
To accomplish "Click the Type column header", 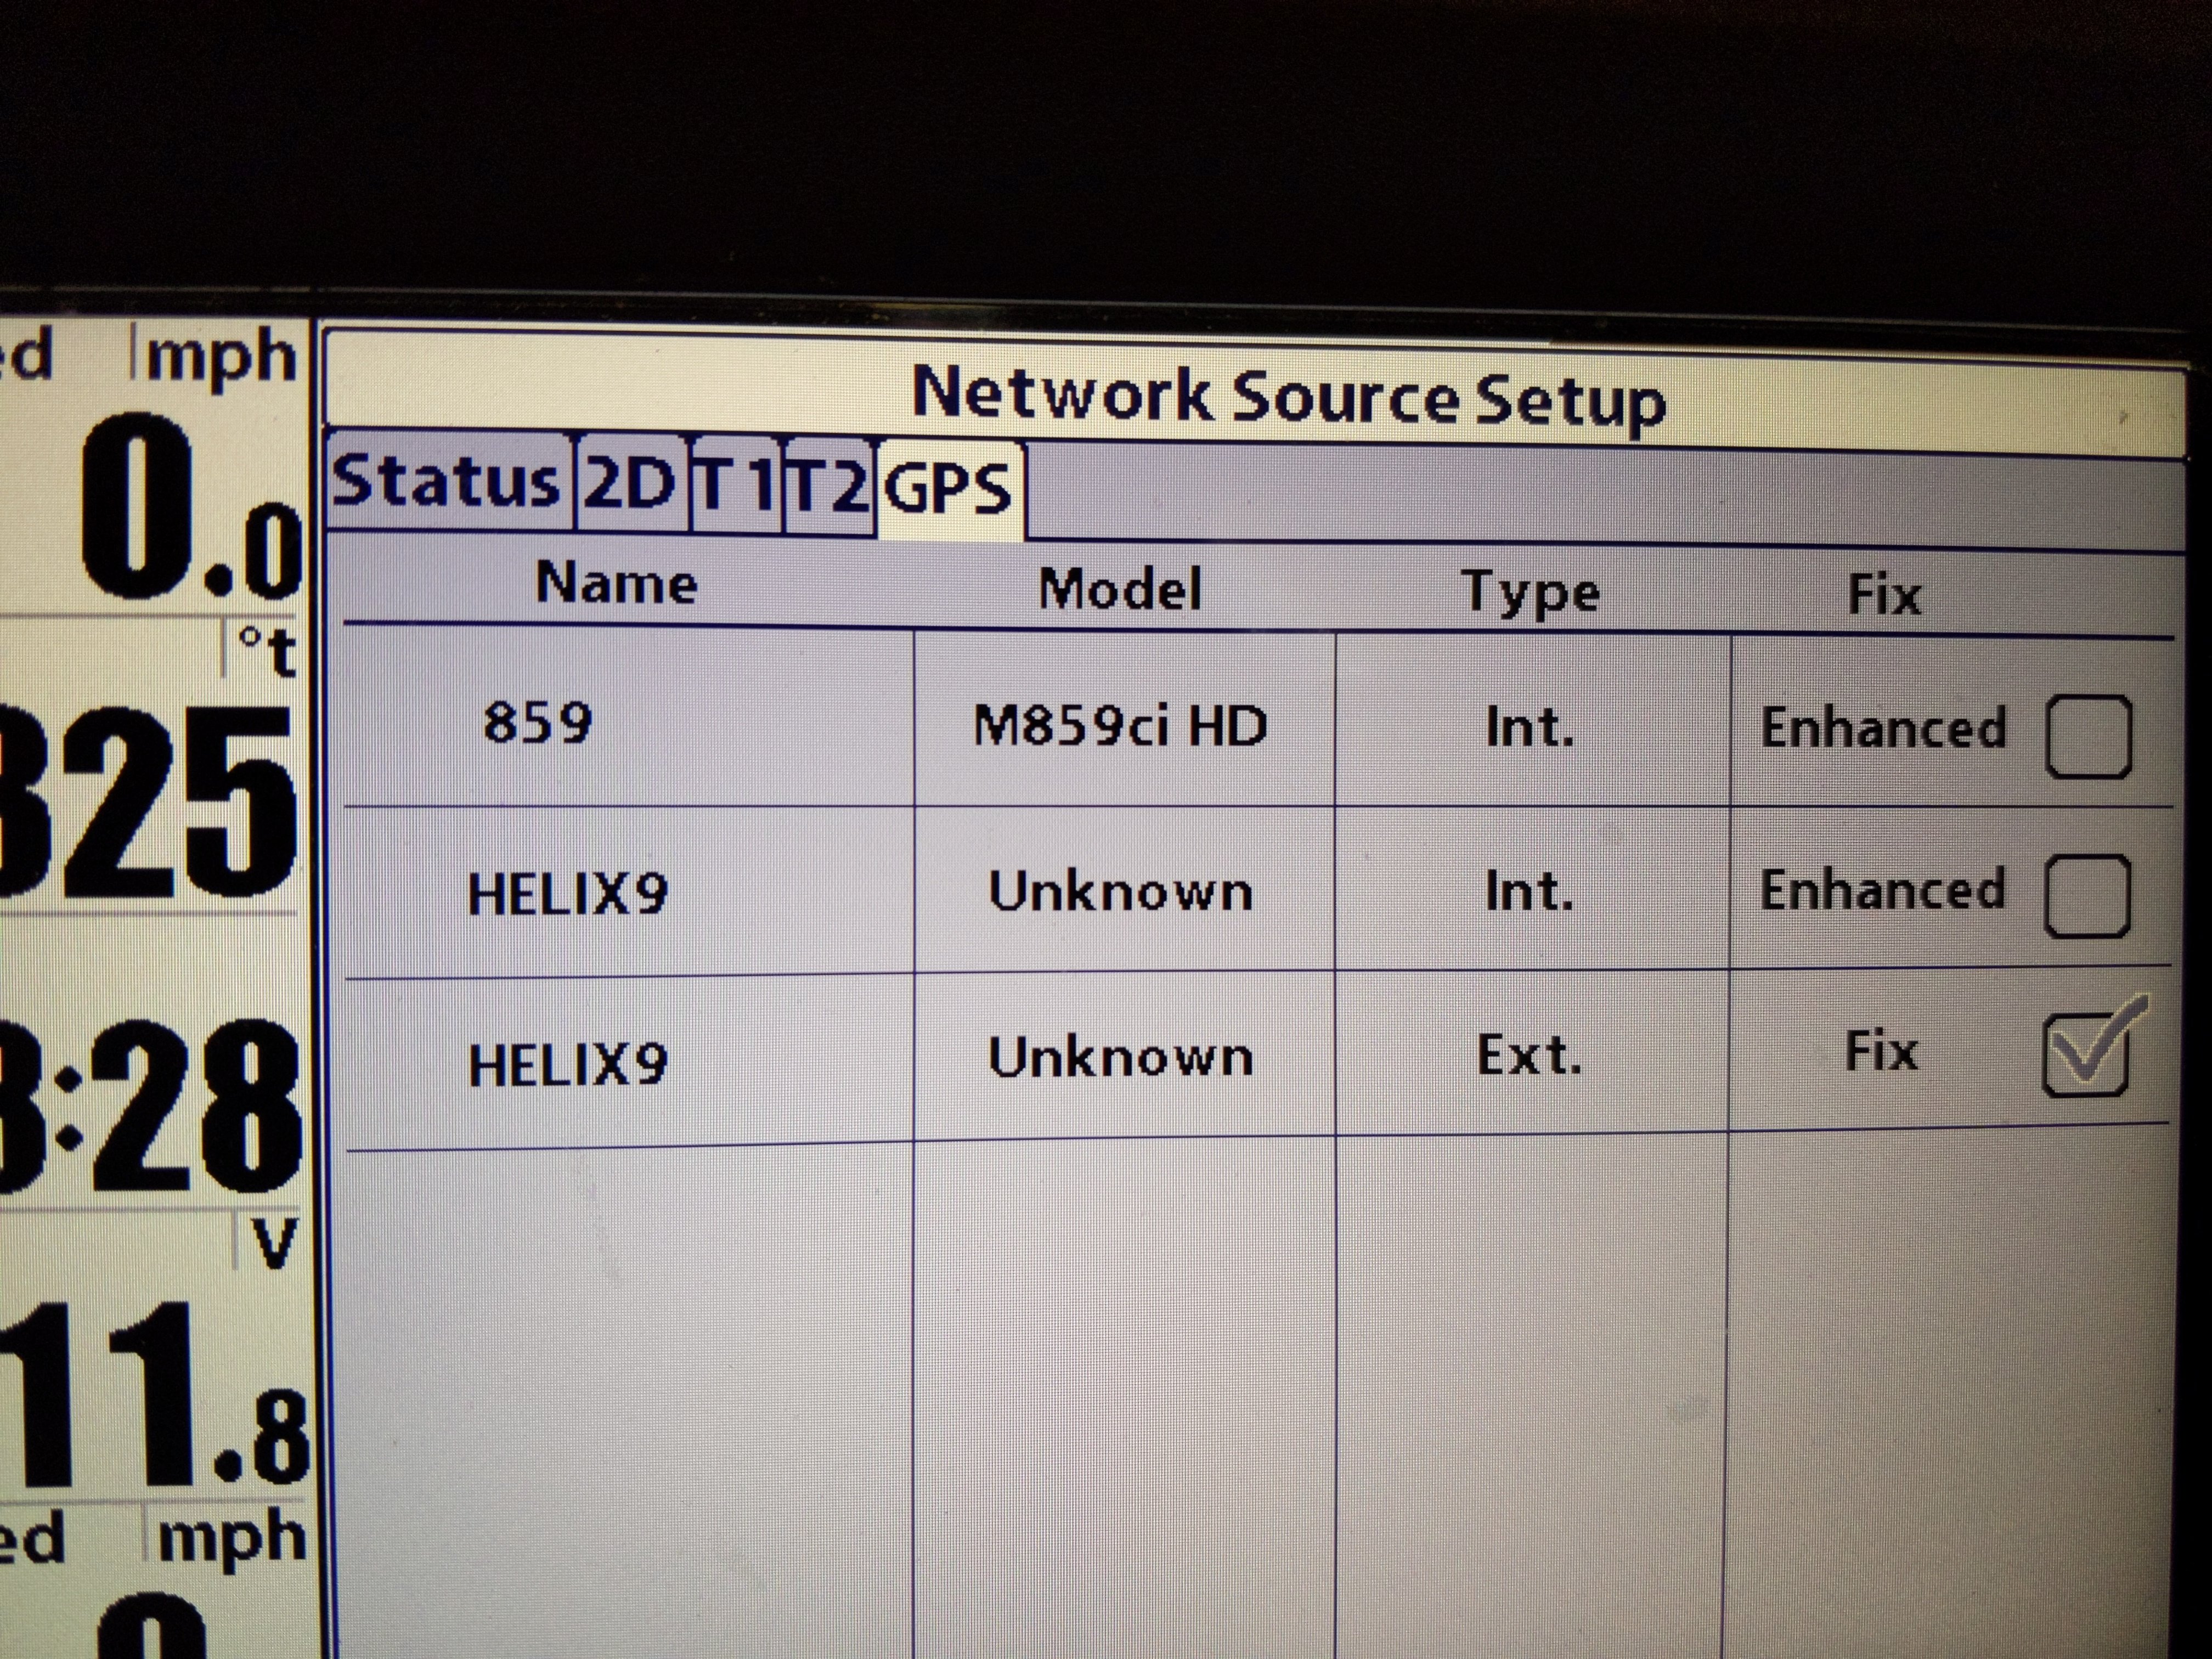I will click(1531, 593).
